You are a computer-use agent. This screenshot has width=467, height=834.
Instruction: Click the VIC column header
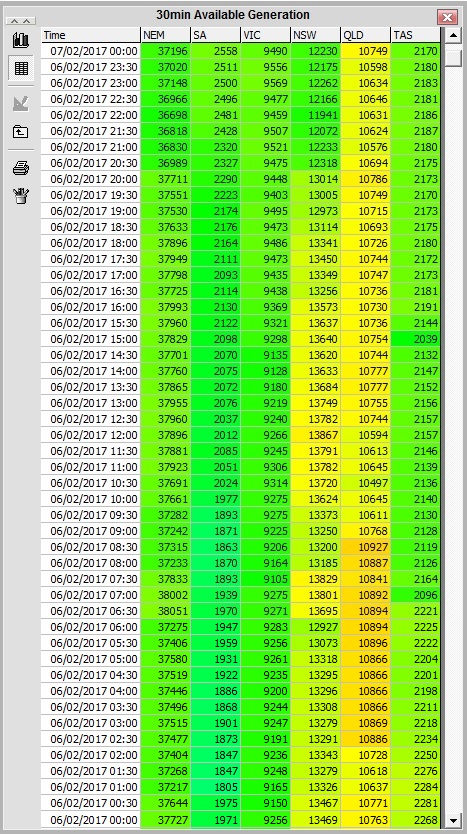pos(265,35)
